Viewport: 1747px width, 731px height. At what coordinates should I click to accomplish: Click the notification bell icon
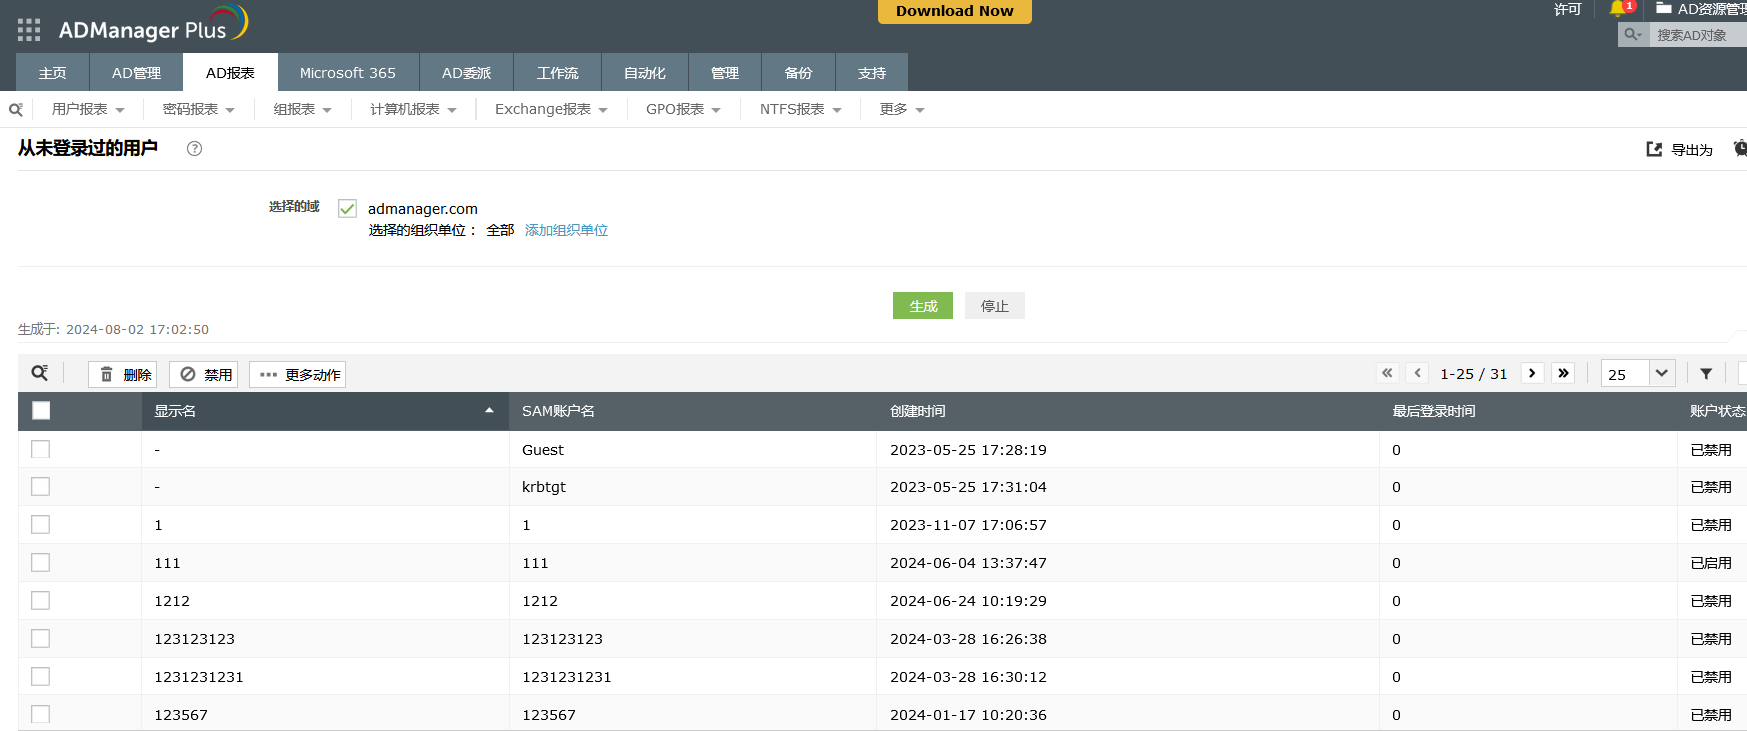pos(1617,9)
